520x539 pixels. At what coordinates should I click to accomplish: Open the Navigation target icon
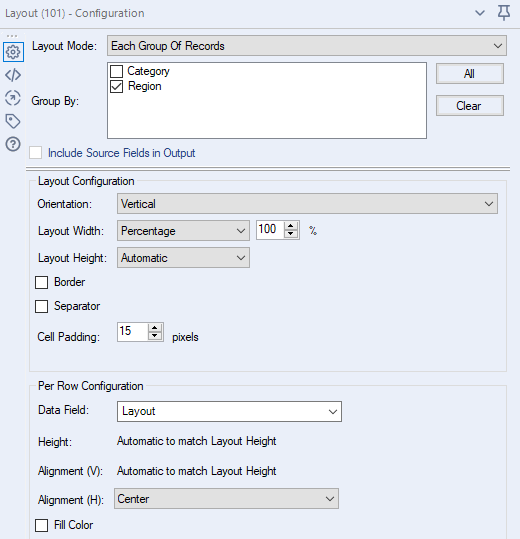point(13,98)
